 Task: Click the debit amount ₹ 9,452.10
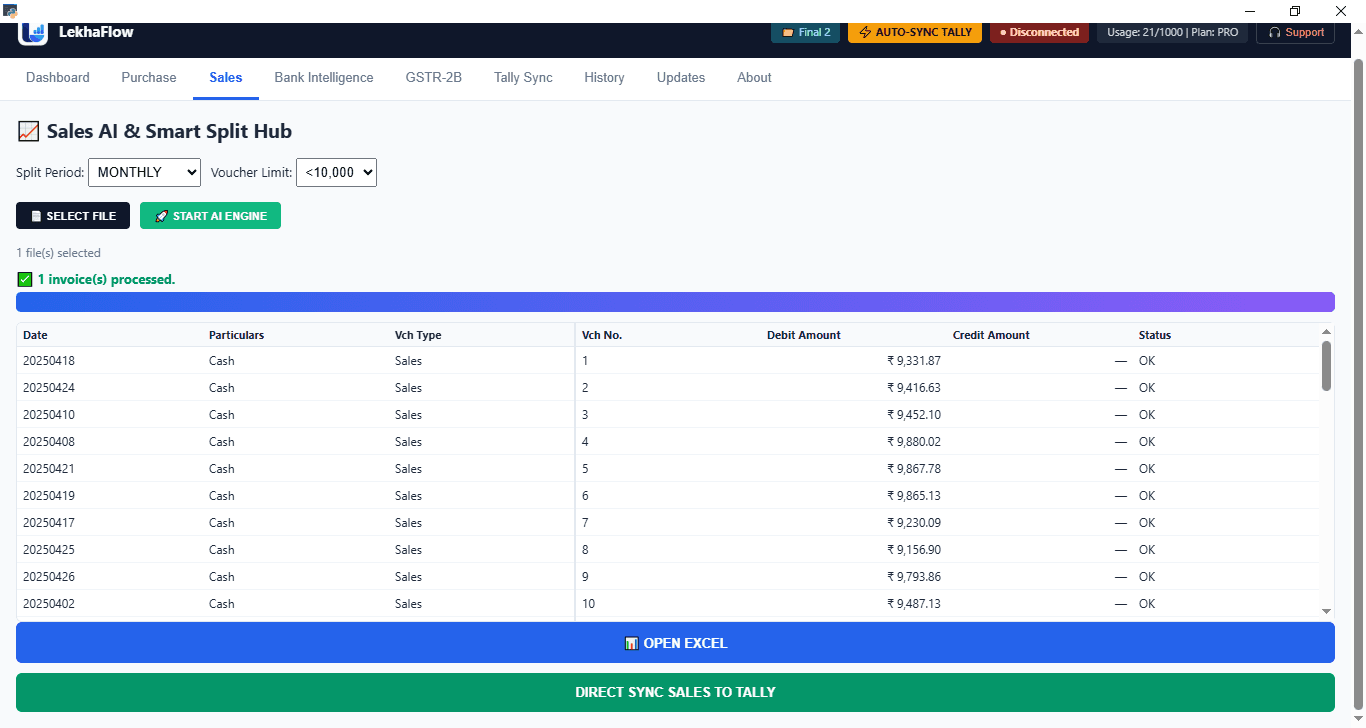pyautogui.click(x=914, y=415)
